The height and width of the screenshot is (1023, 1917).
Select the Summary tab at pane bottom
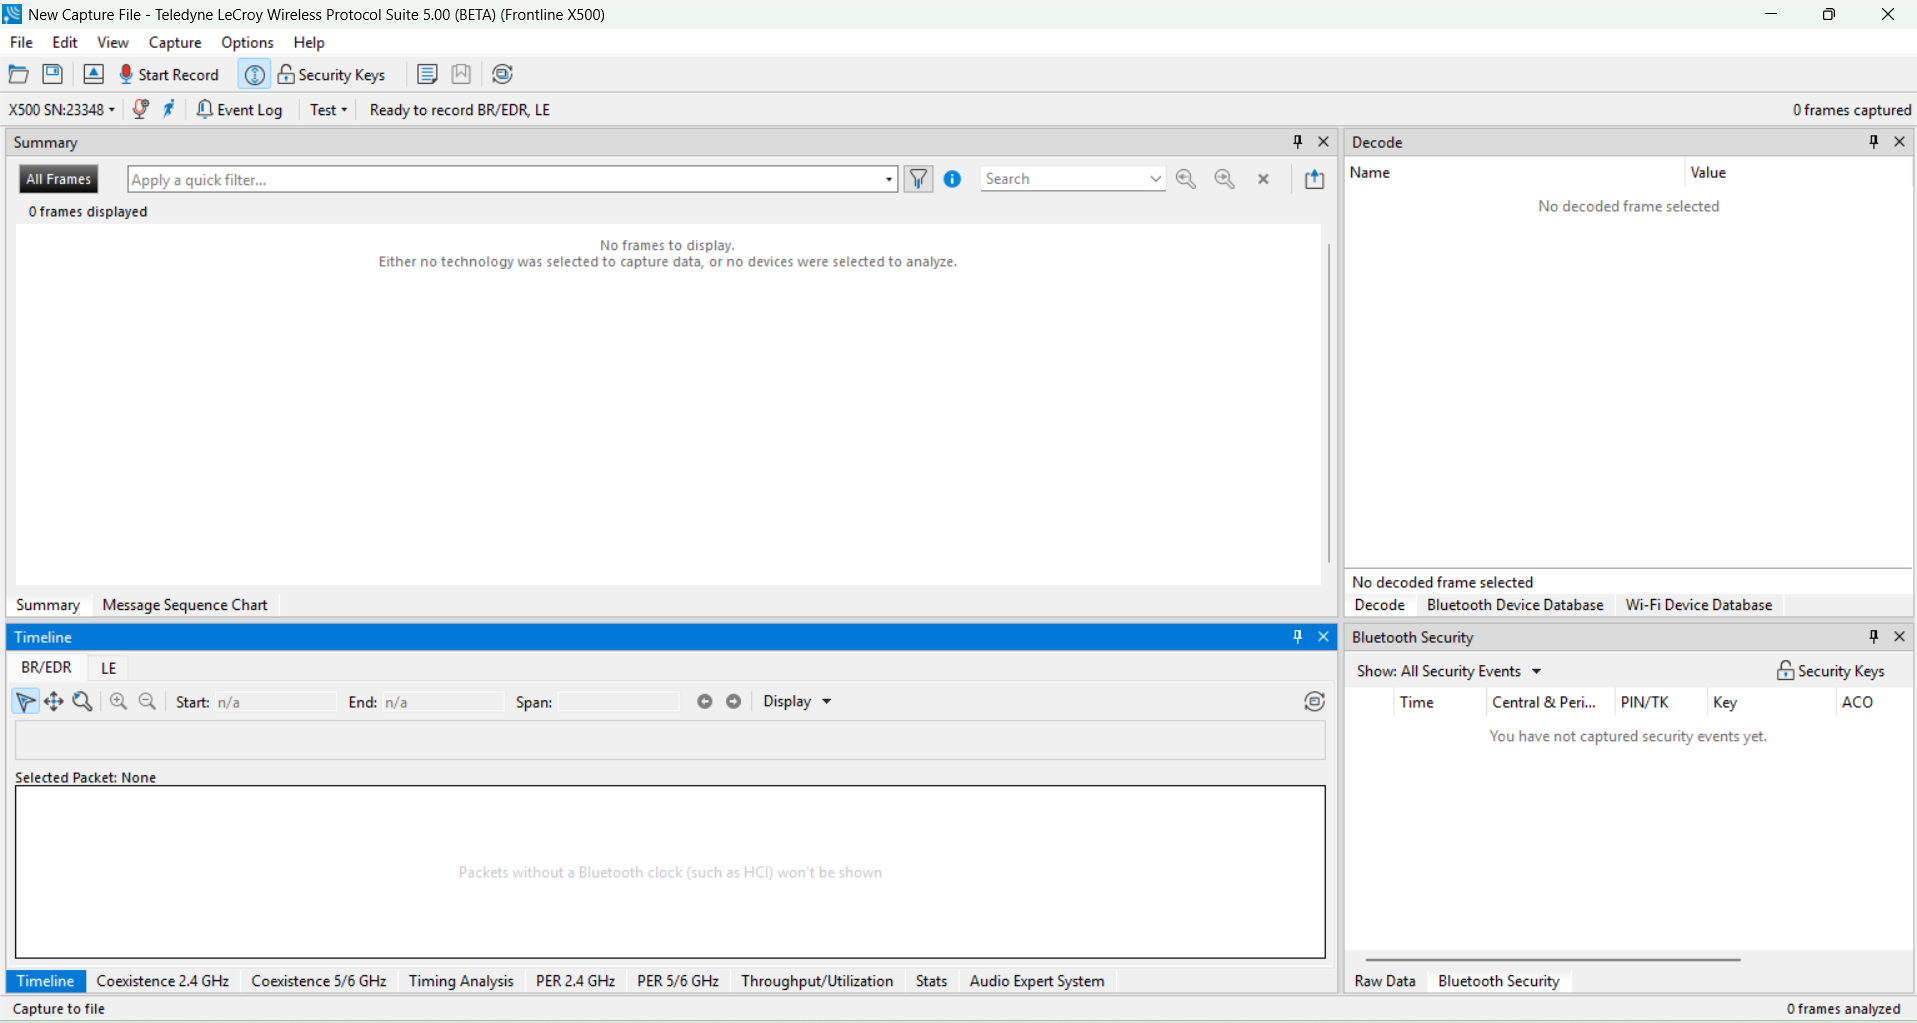pyautogui.click(x=48, y=605)
